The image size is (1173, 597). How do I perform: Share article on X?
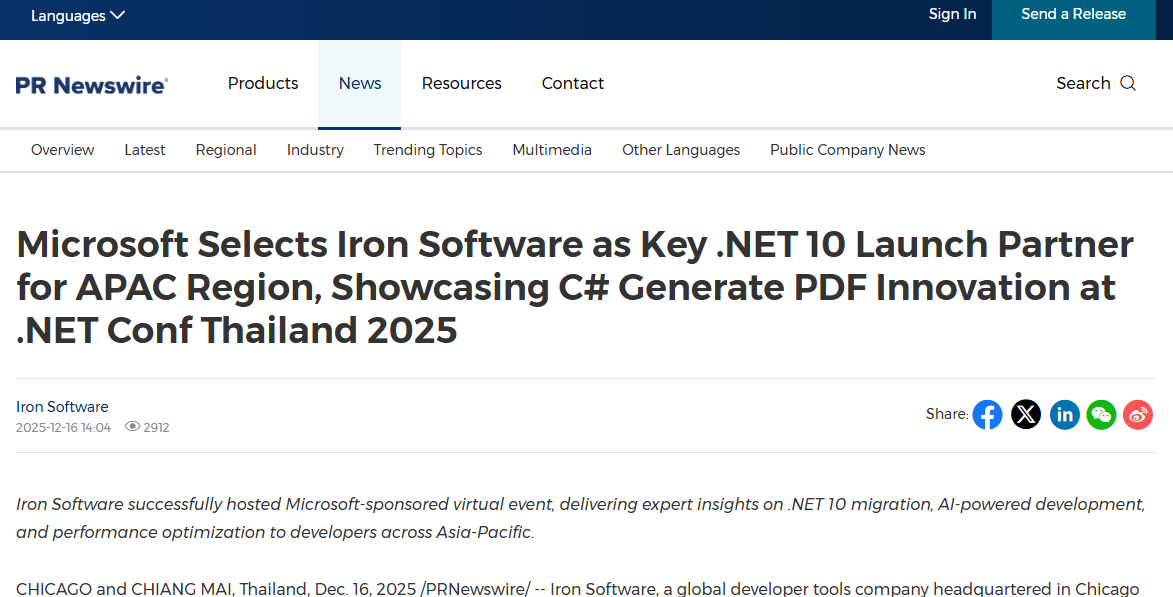point(1026,414)
